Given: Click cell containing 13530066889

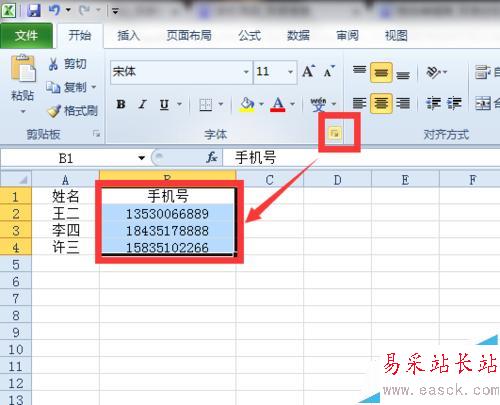Looking at the screenshot, I should (167, 214).
